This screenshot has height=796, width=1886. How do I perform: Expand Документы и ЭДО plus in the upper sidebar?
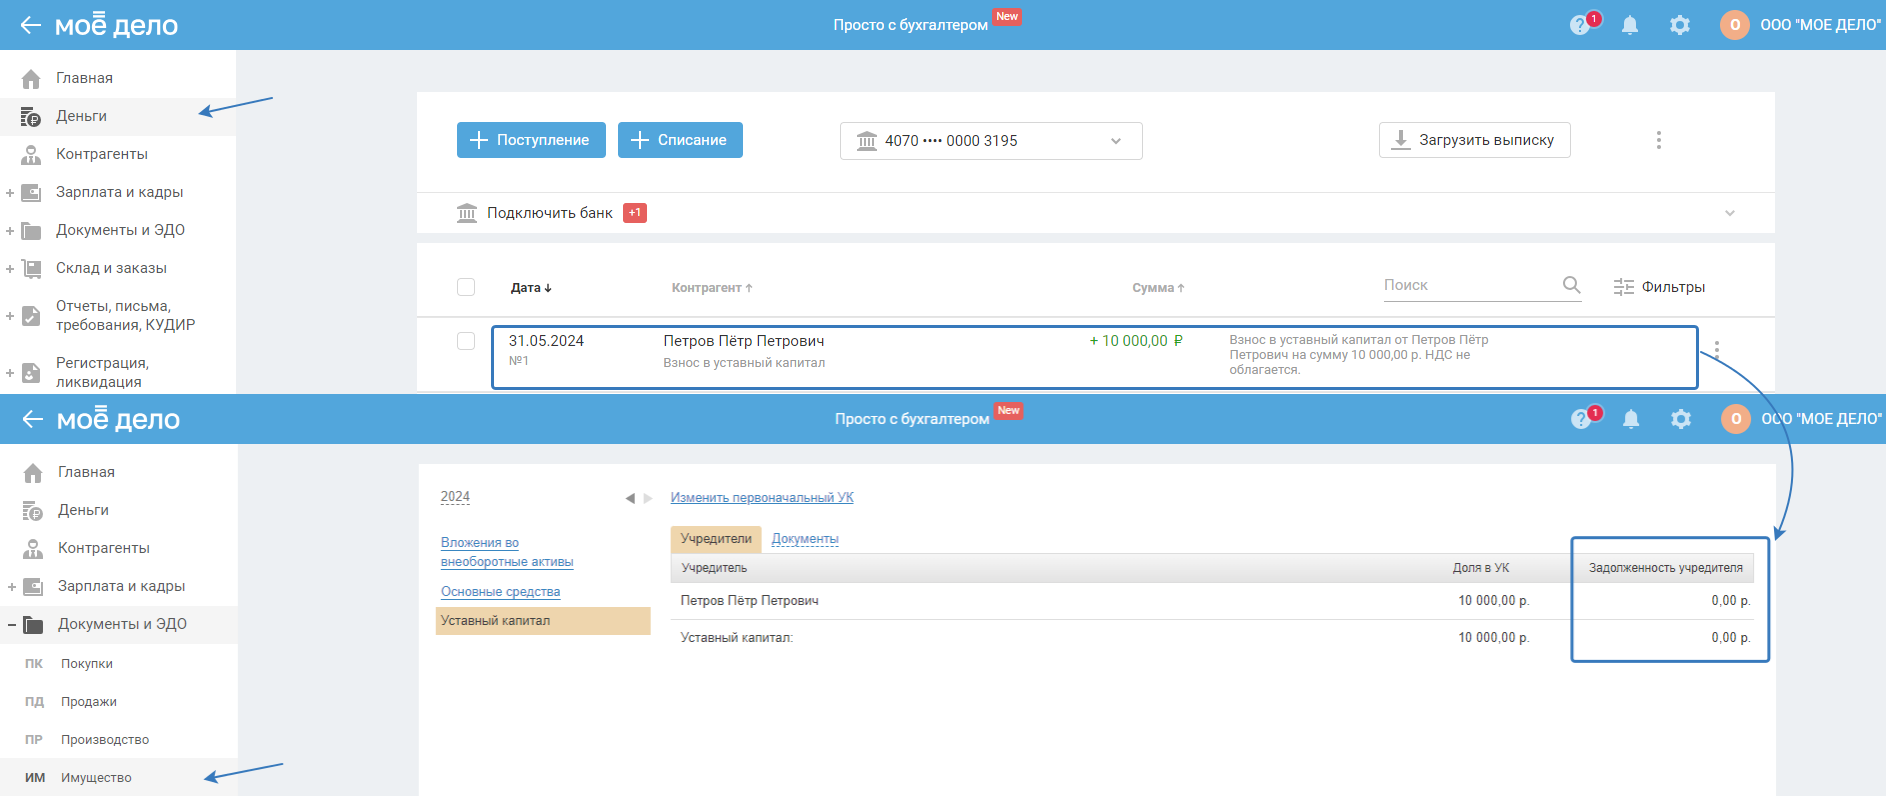click(x=10, y=231)
